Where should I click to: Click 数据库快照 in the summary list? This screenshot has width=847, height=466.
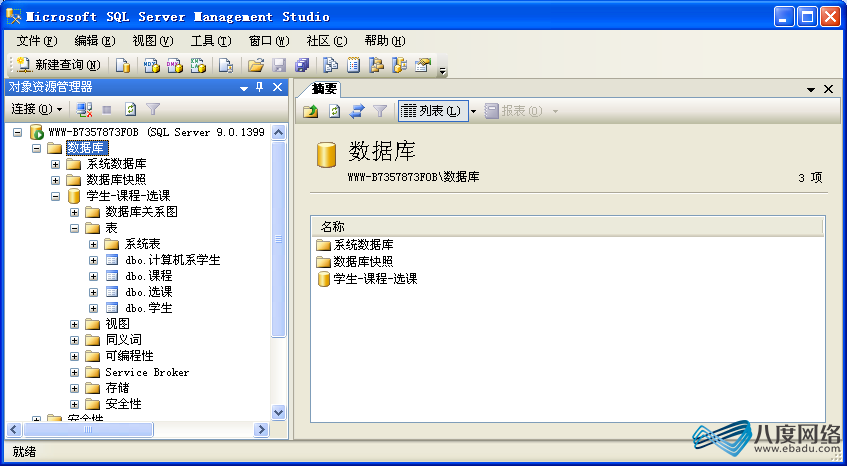364,262
